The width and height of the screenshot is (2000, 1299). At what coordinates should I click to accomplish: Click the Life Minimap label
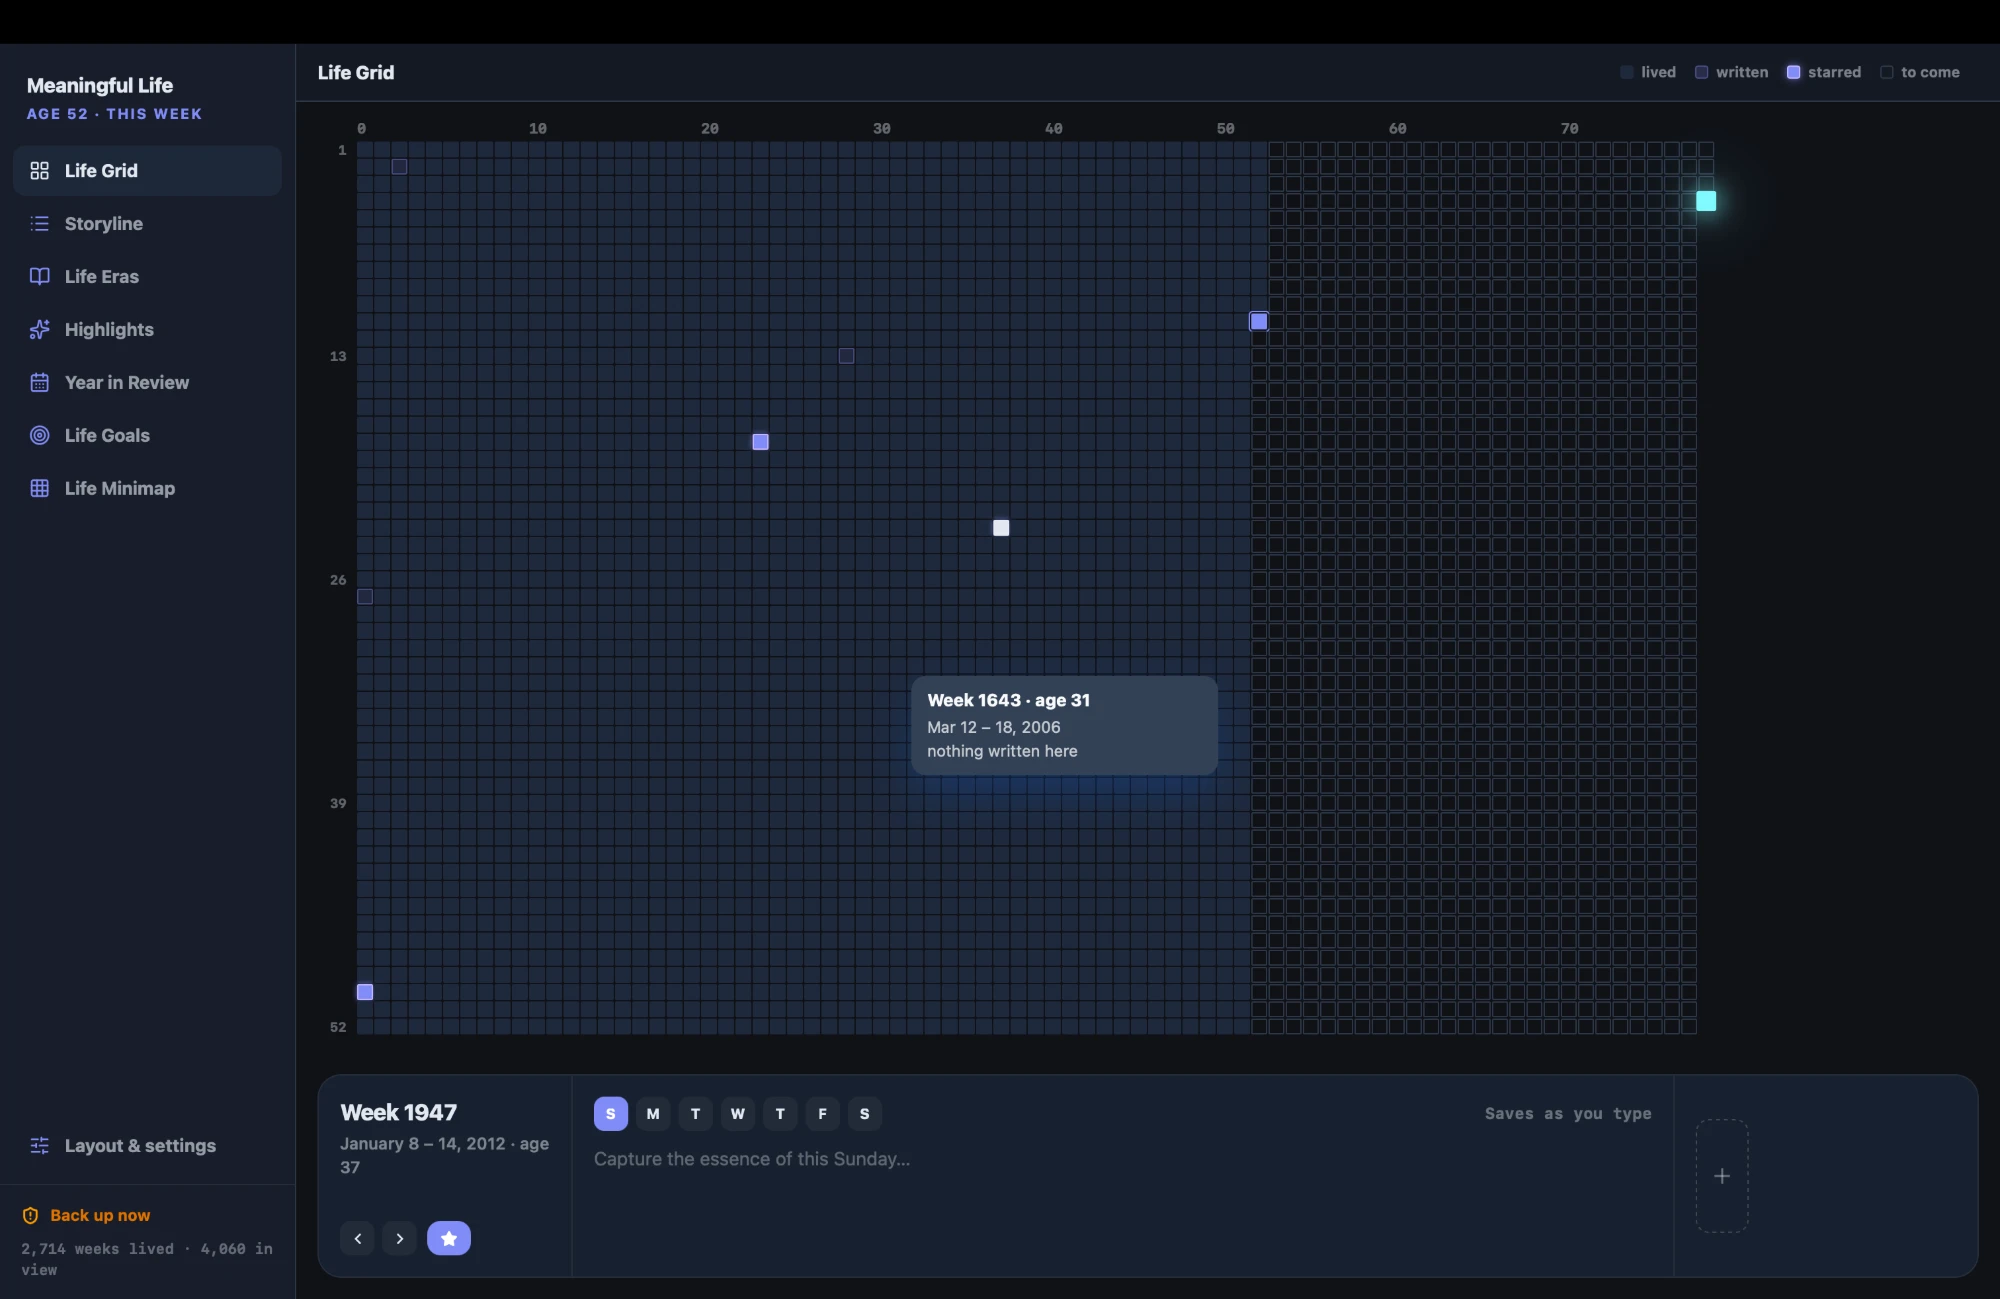pyautogui.click(x=120, y=489)
